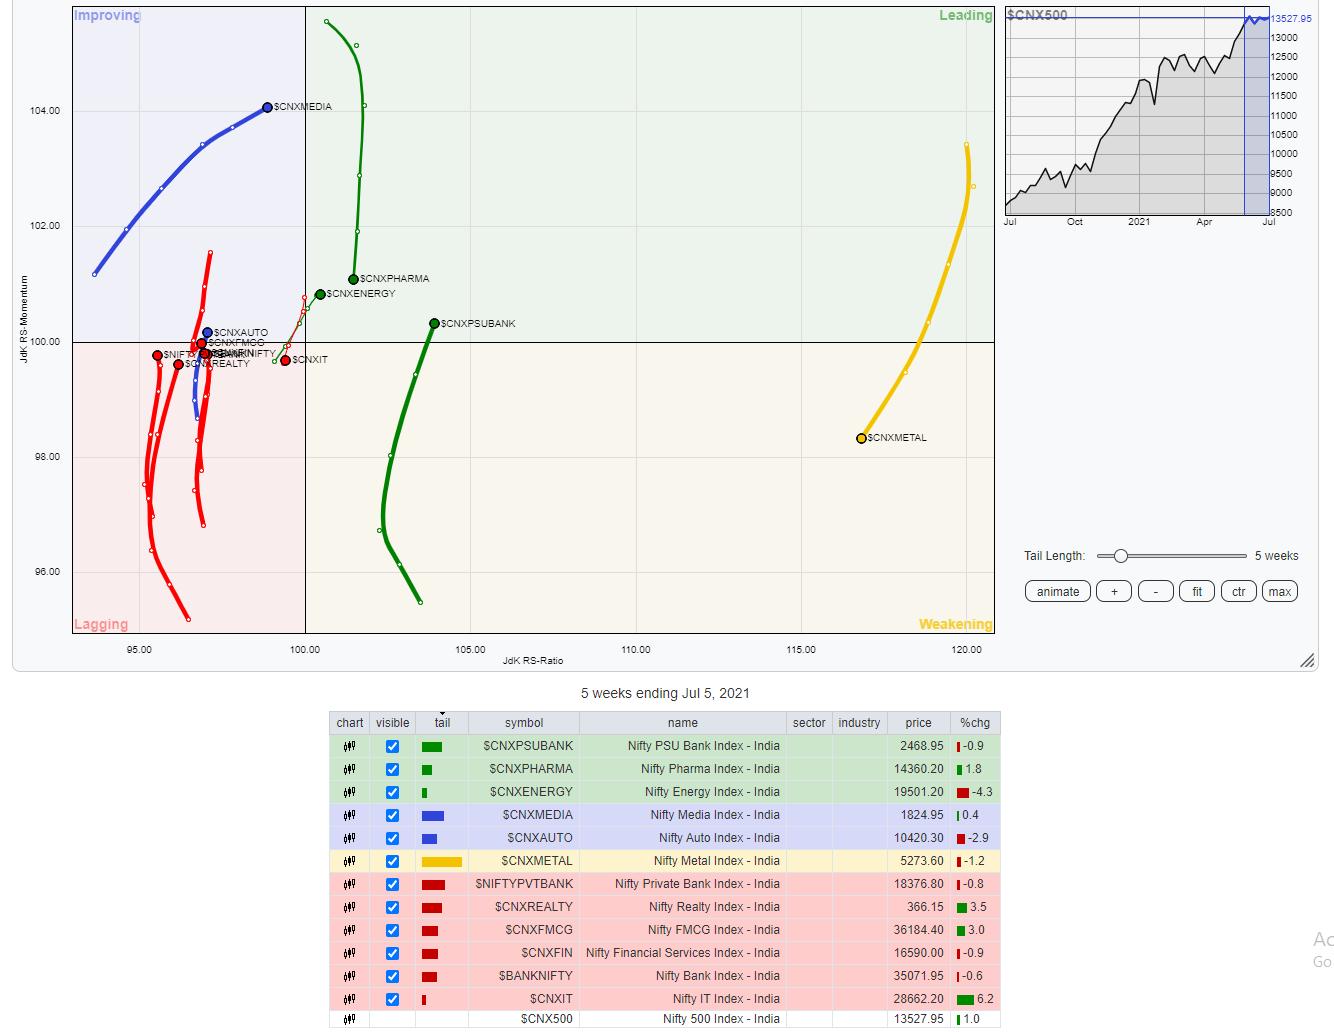Sort table by symbol column
The height and width of the screenshot is (1032, 1334).
[x=524, y=723]
